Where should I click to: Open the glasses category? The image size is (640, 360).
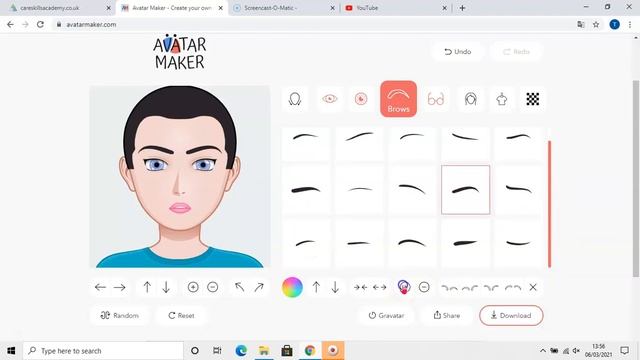tap(436, 99)
